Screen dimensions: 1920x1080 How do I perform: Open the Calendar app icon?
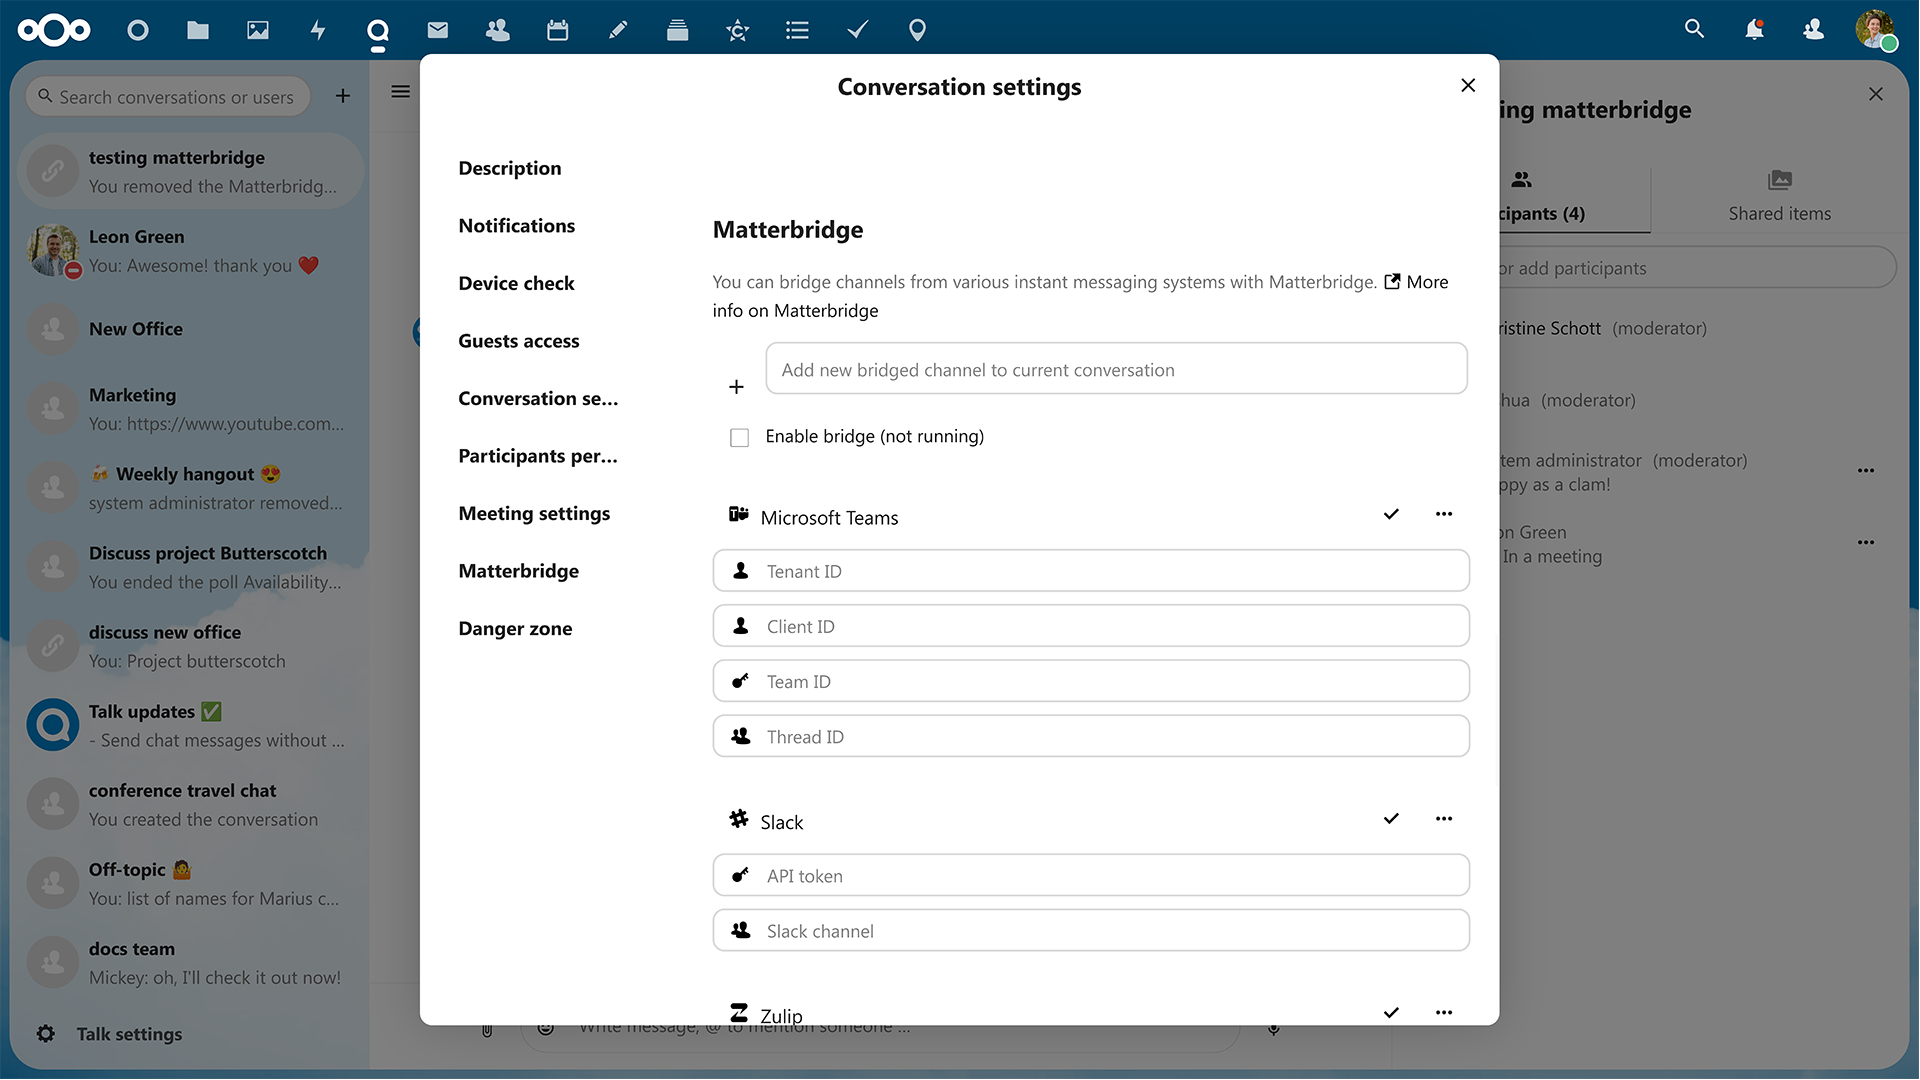coord(558,30)
